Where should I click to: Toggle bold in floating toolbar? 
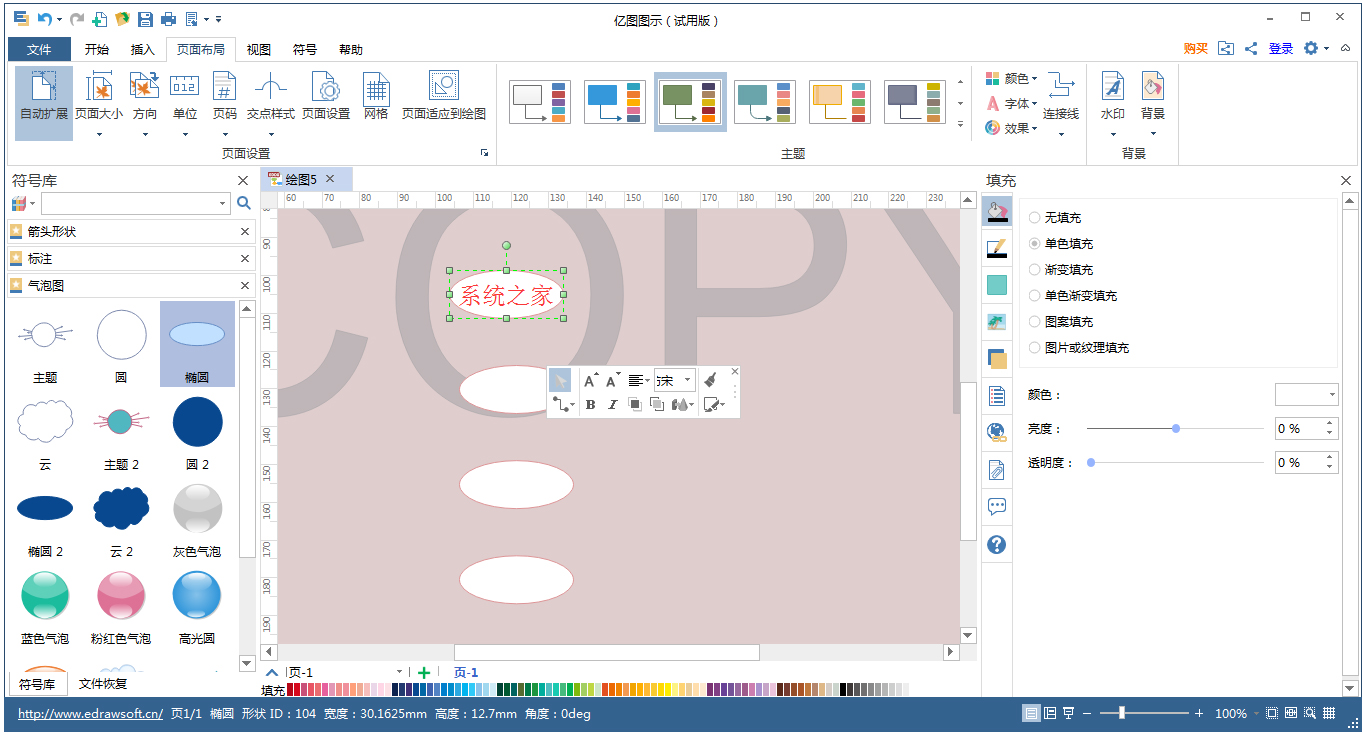pos(590,404)
